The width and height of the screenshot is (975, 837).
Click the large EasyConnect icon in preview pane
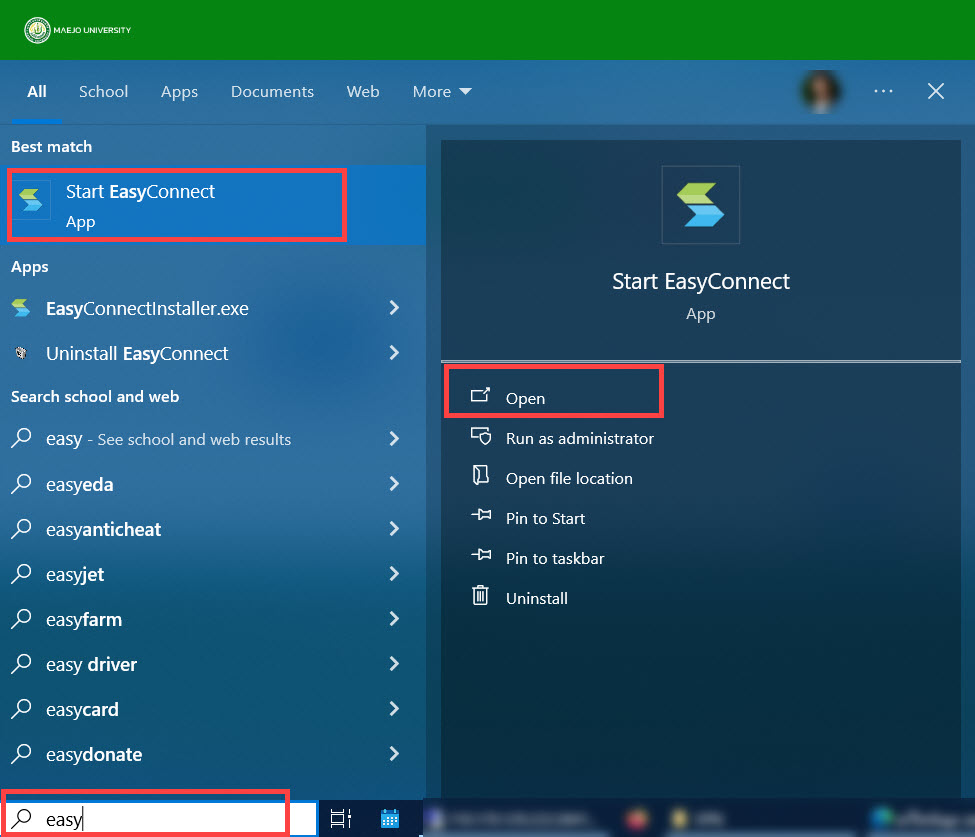coord(700,205)
